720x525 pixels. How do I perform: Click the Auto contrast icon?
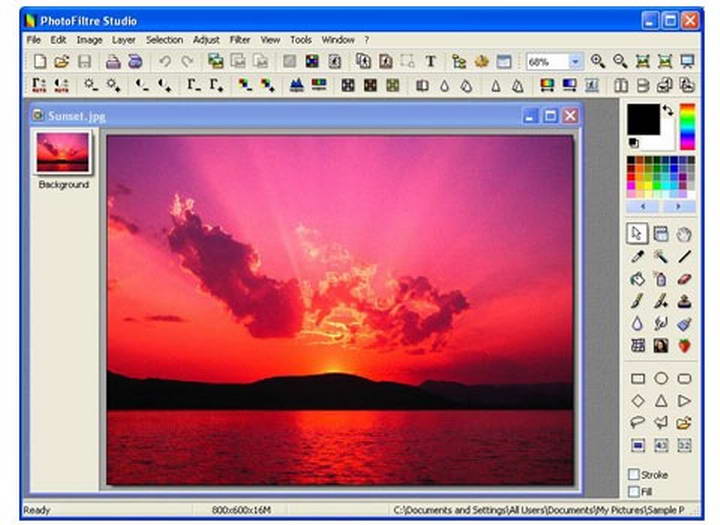62,85
